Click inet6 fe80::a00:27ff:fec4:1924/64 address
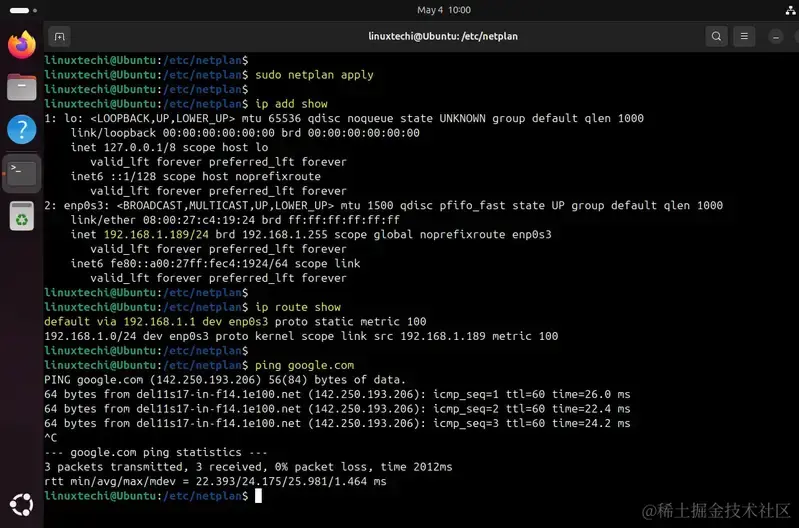This screenshot has width=799, height=528. pos(199,263)
